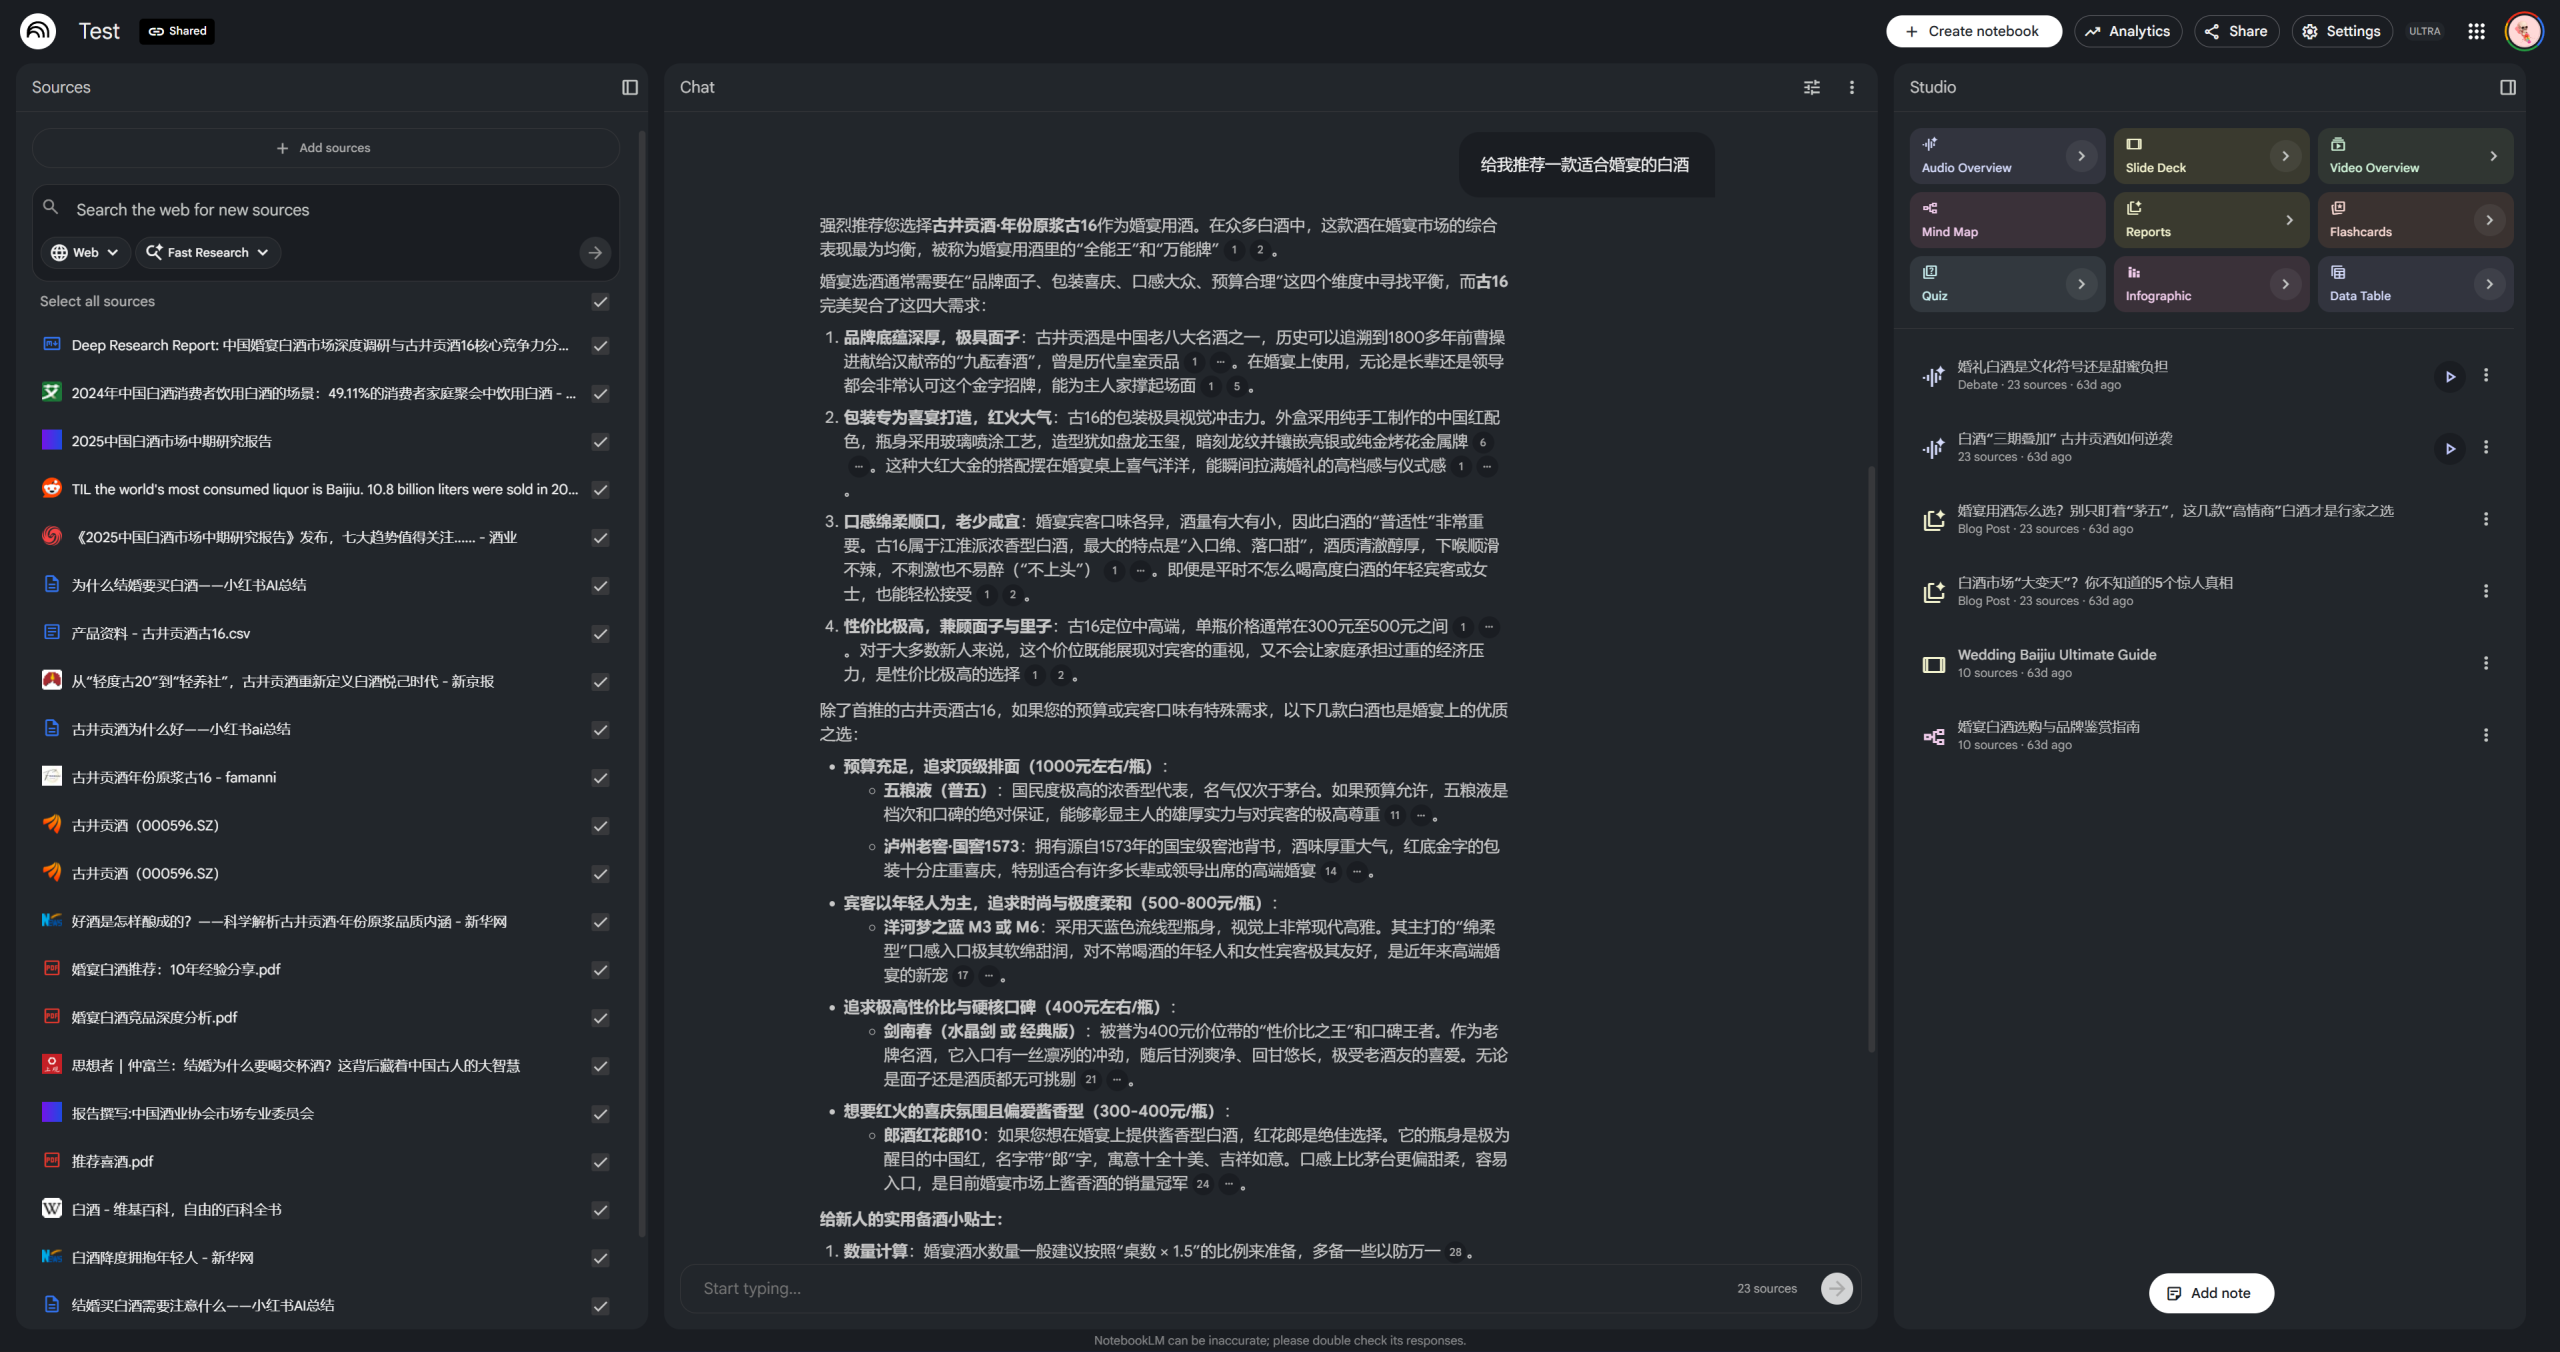Viewport: 2560px width, 1352px height.
Task: Submit web source search arrow
Action: tap(595, 252)
